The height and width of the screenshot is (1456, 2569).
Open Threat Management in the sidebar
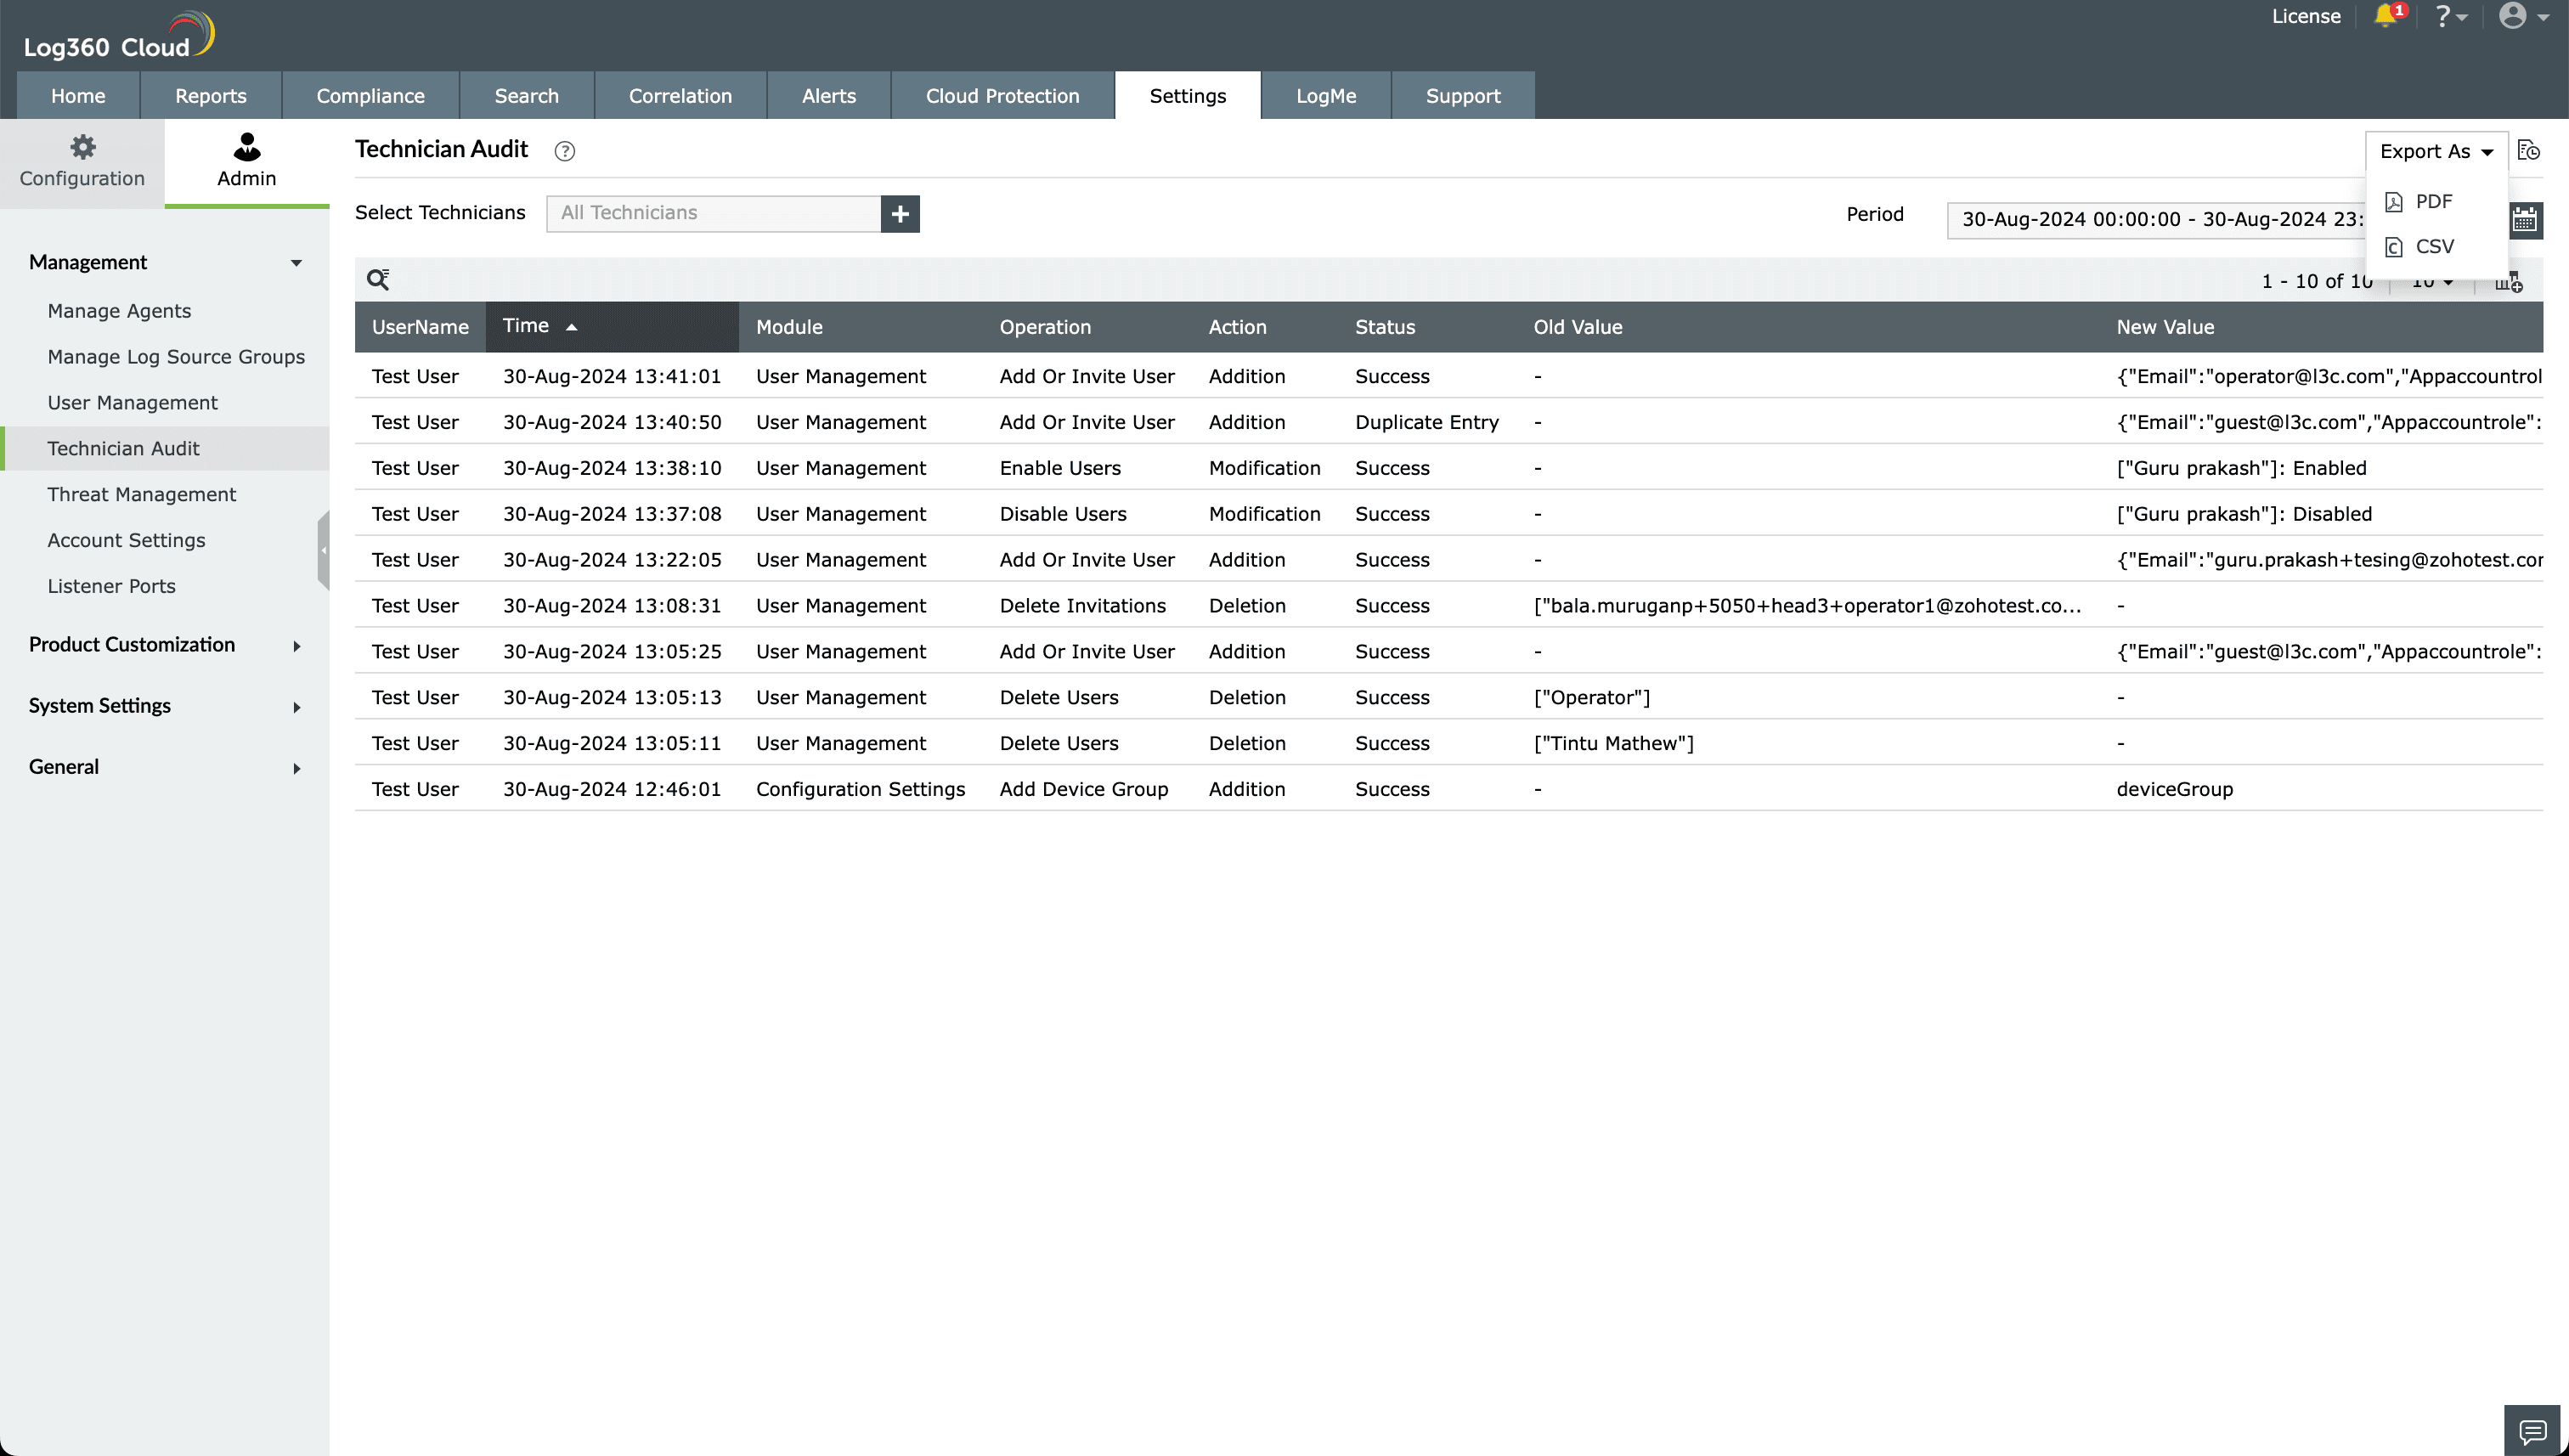142,494
